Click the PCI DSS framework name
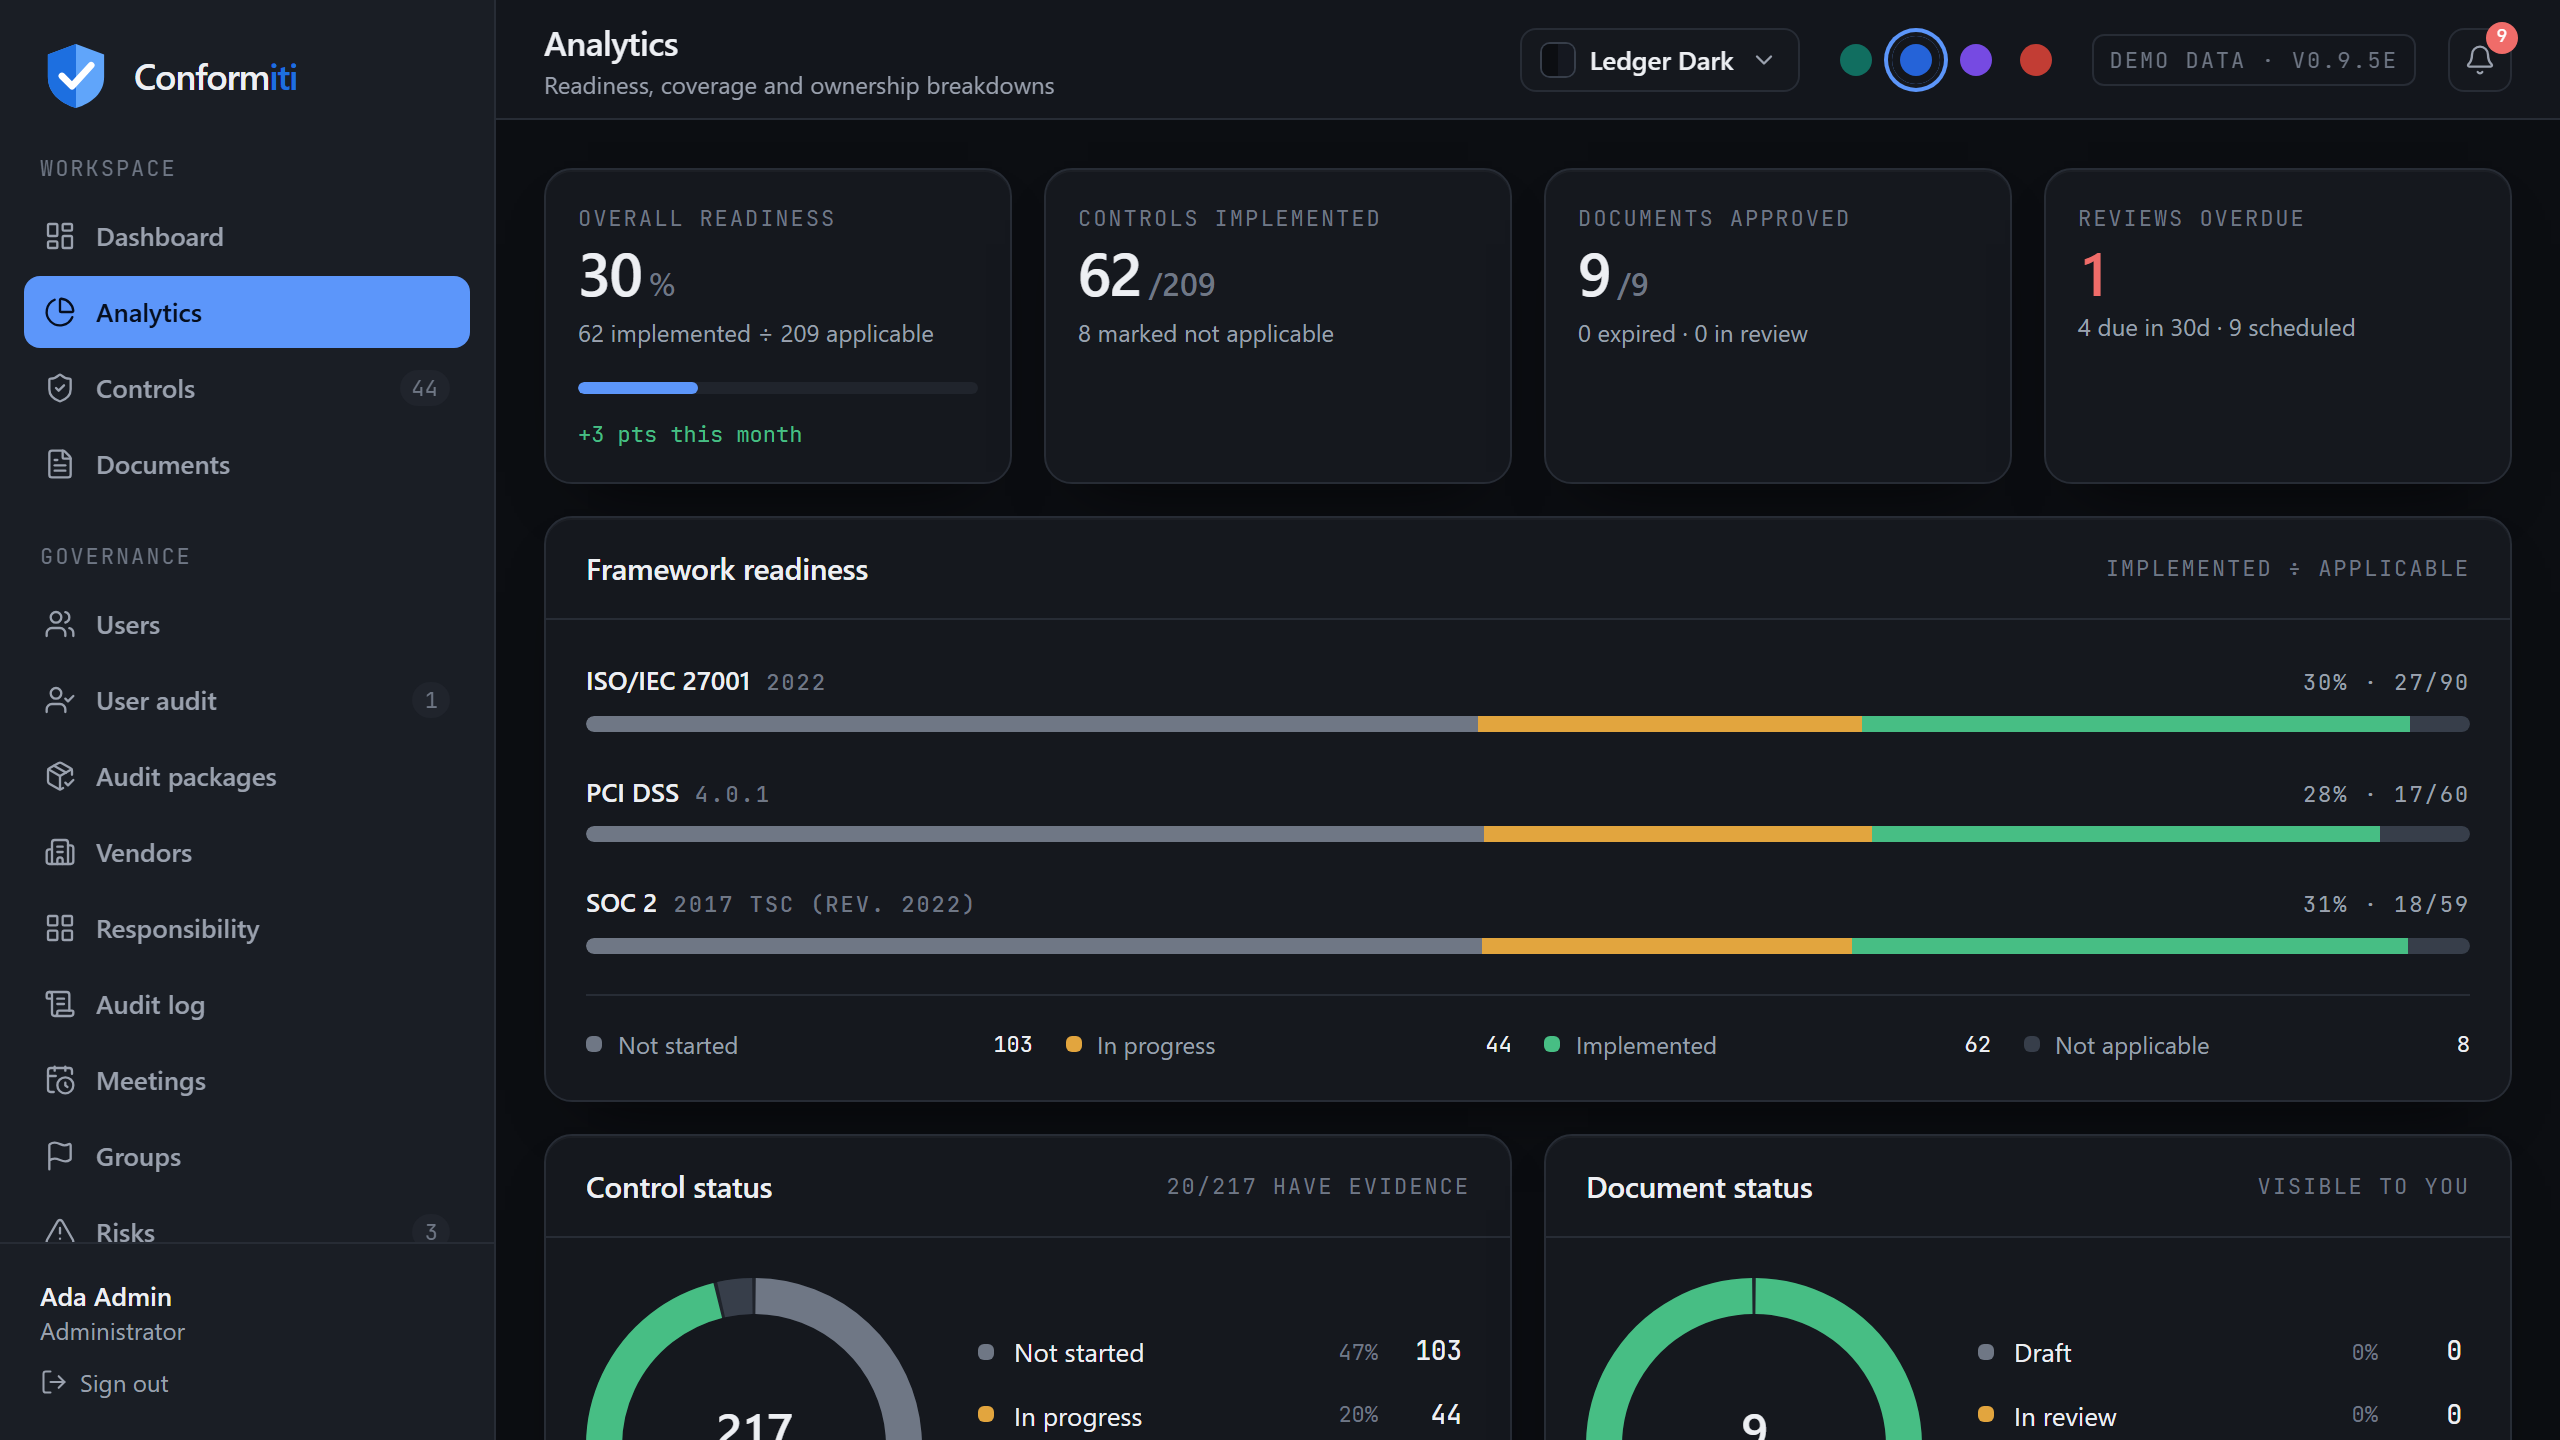The image size is (2560, 1440). [x=632, y=793]
